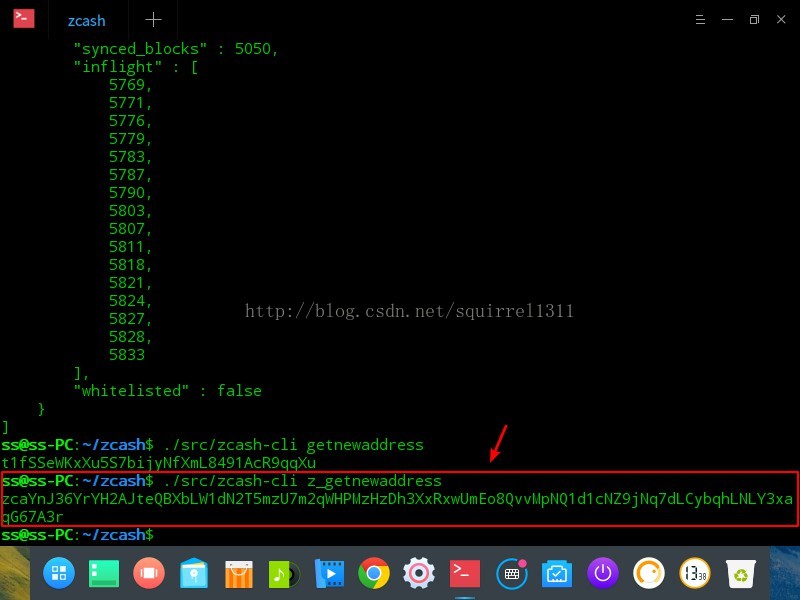
Task: Click the wrapped address ending qG67A3r
Action: point(32,517)
